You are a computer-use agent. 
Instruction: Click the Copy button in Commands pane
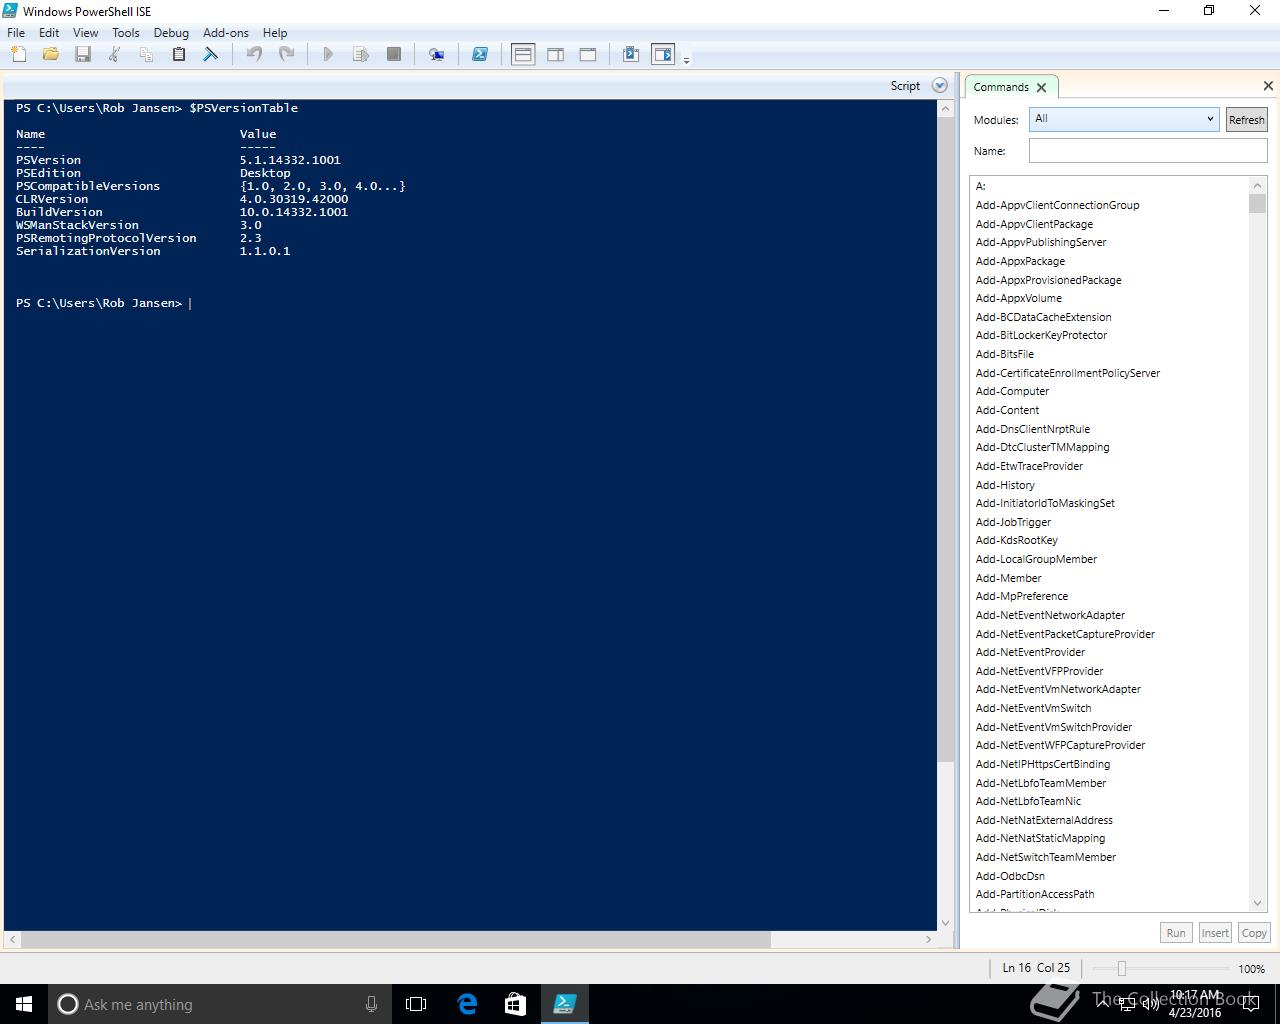pyautogui.click(x=1254, y=933)
